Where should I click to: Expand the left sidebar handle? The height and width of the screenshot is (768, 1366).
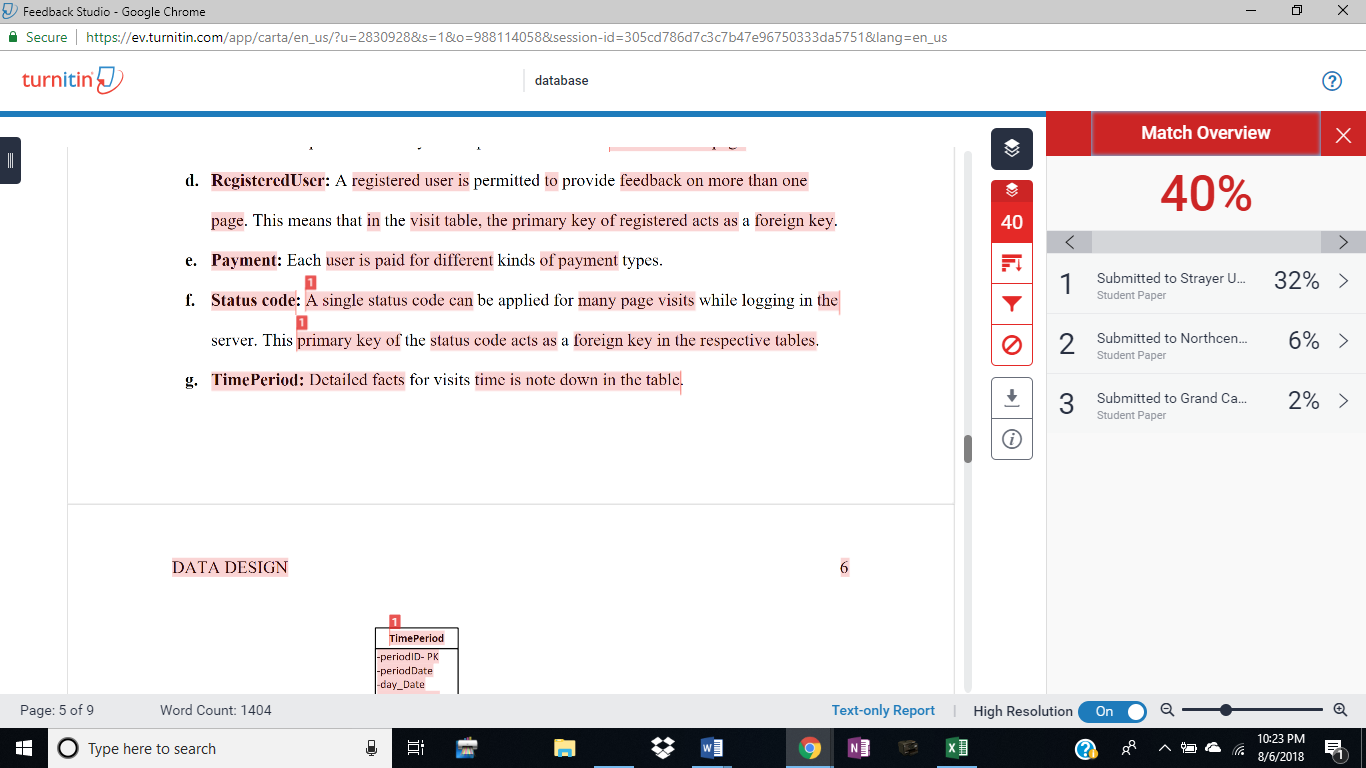(10, 160)
